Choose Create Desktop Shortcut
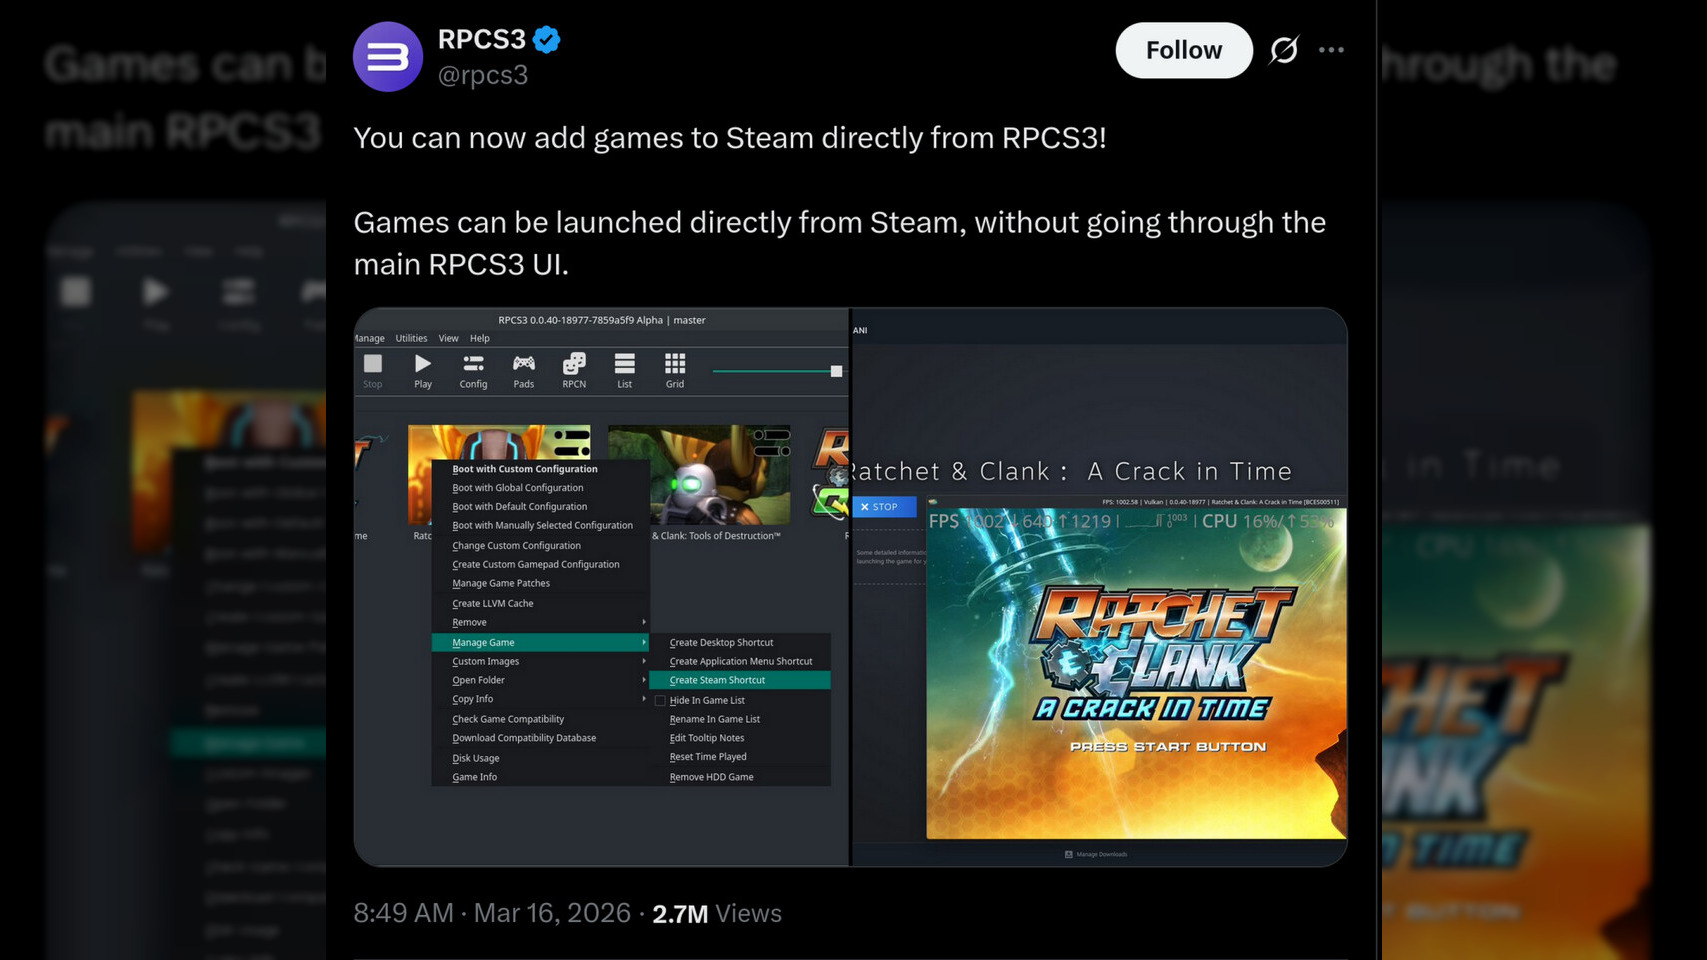This screenshot has height=960, width=1707. [740, 643]
